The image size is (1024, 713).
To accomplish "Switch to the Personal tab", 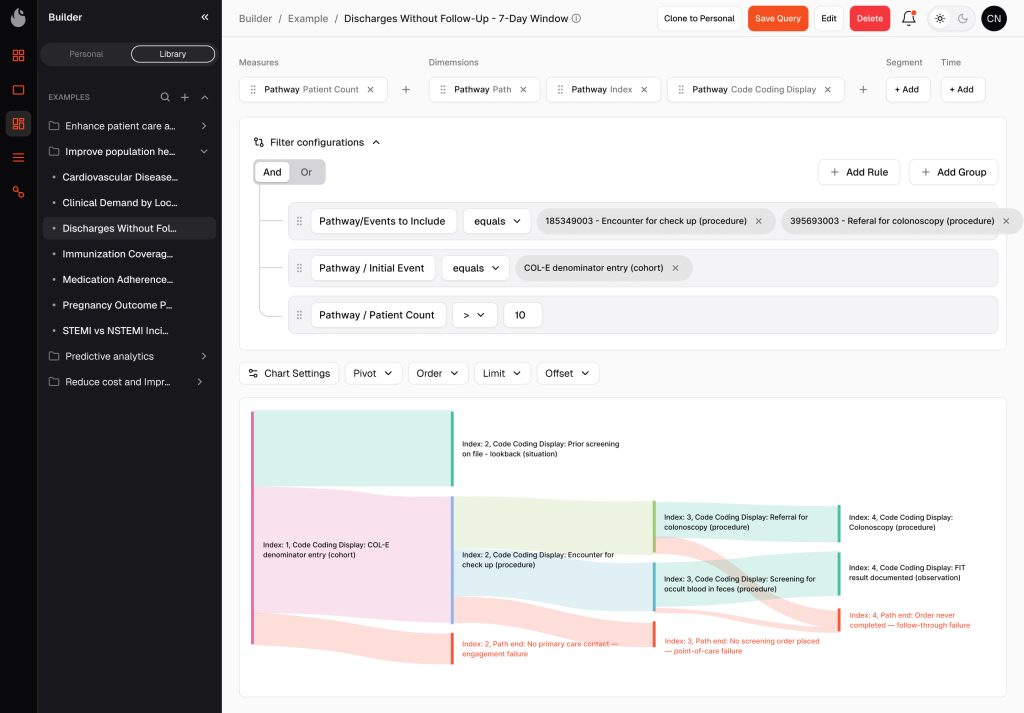I will pos(86,54).
